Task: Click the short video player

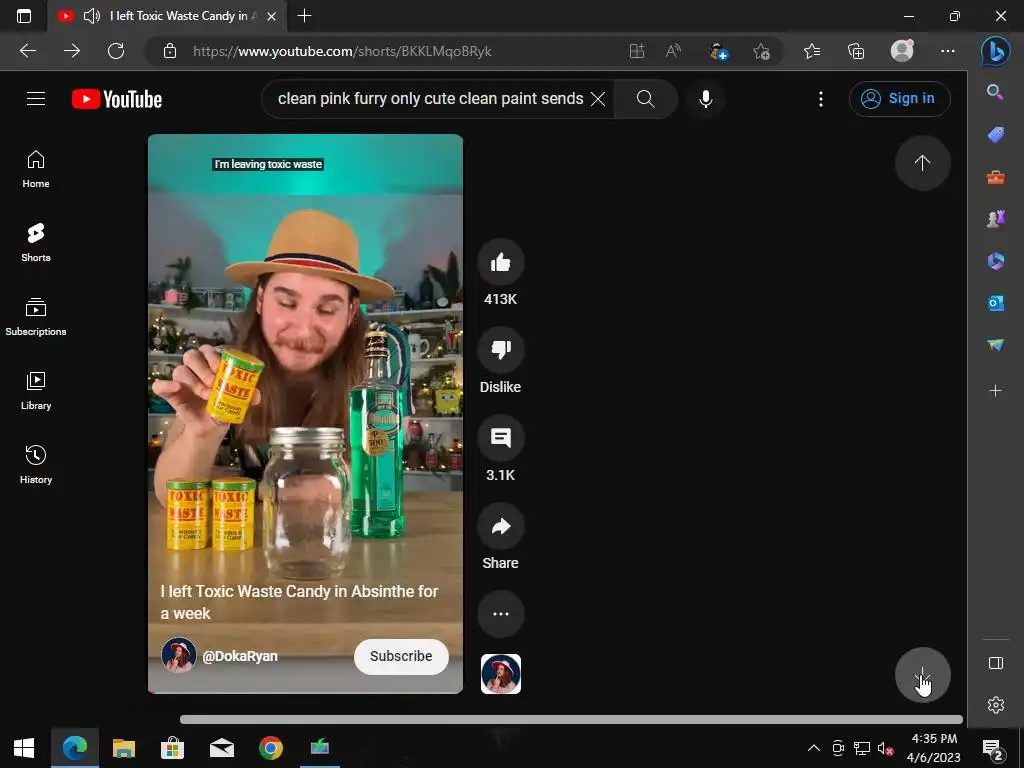Action: [306, 413]
